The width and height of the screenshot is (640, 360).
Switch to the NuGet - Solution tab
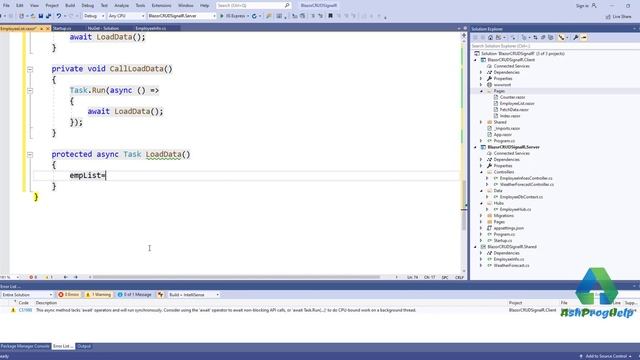coord(103,29)
